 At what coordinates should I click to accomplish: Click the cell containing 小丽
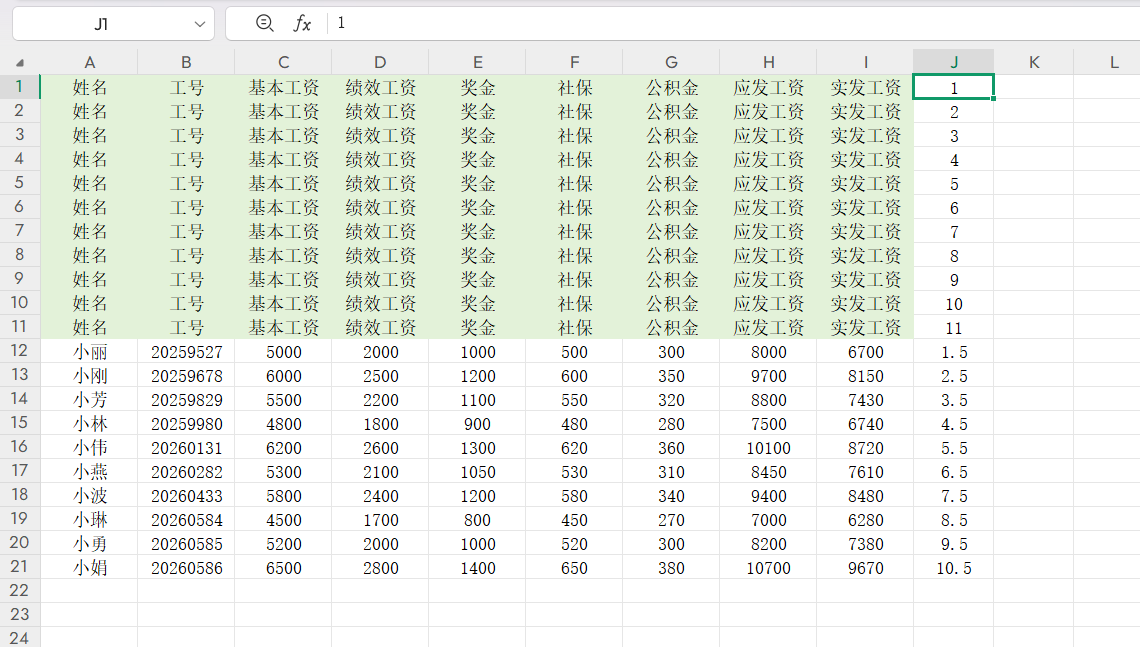pos(89,352)
